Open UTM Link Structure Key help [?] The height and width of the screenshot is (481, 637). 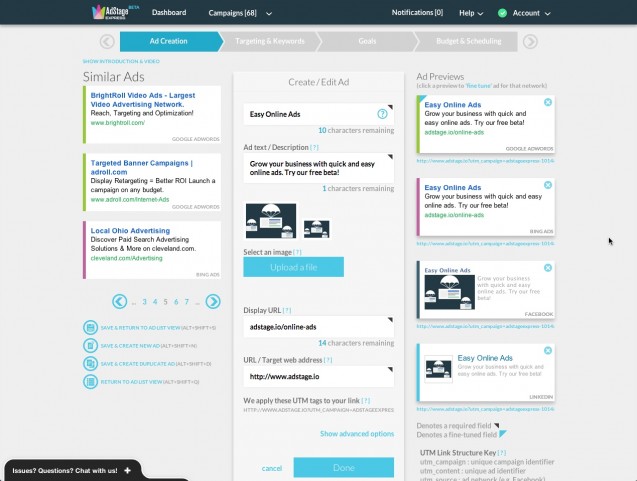point(502,453)
